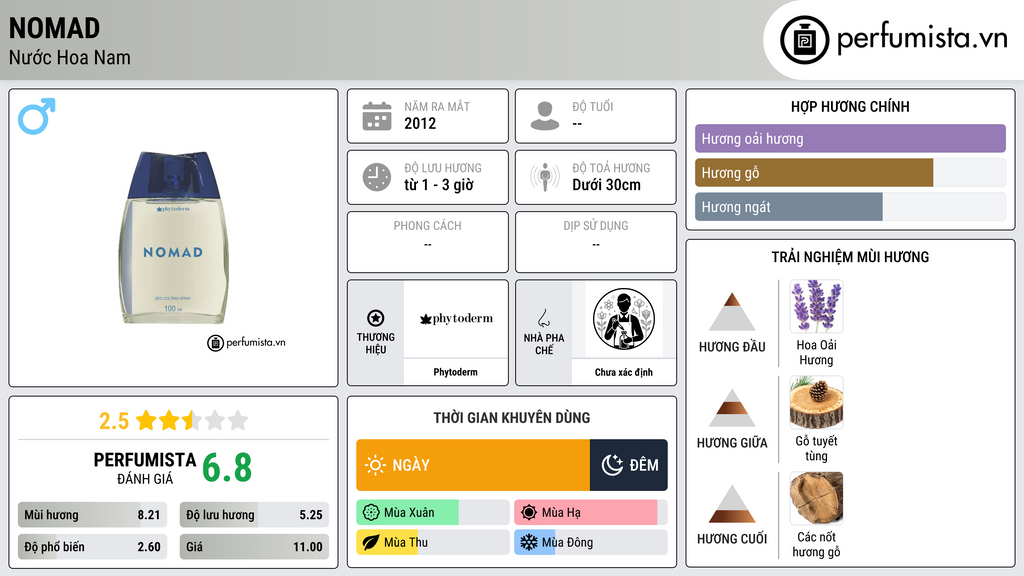
Task: Click the nose icon above Nhà pha chế
Action: click(x=543, y=318)
